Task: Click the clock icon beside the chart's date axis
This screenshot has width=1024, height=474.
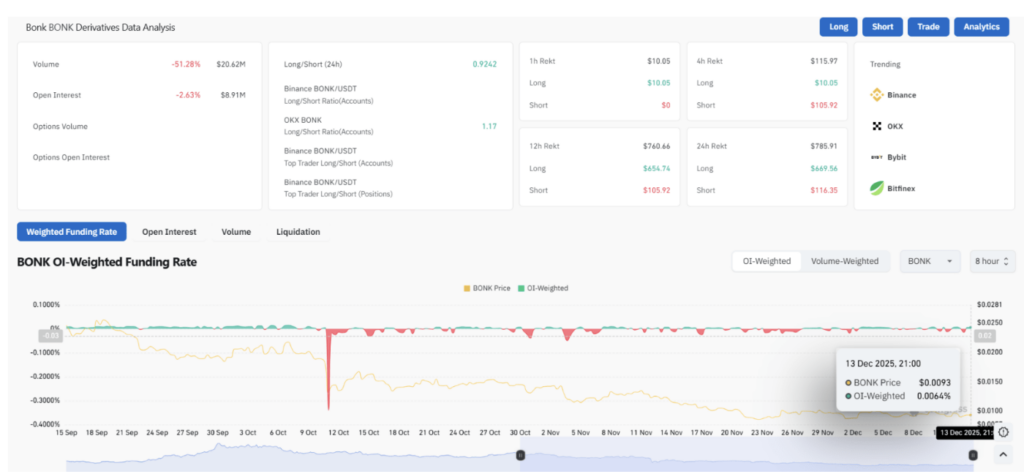Action: point(1003,433)
